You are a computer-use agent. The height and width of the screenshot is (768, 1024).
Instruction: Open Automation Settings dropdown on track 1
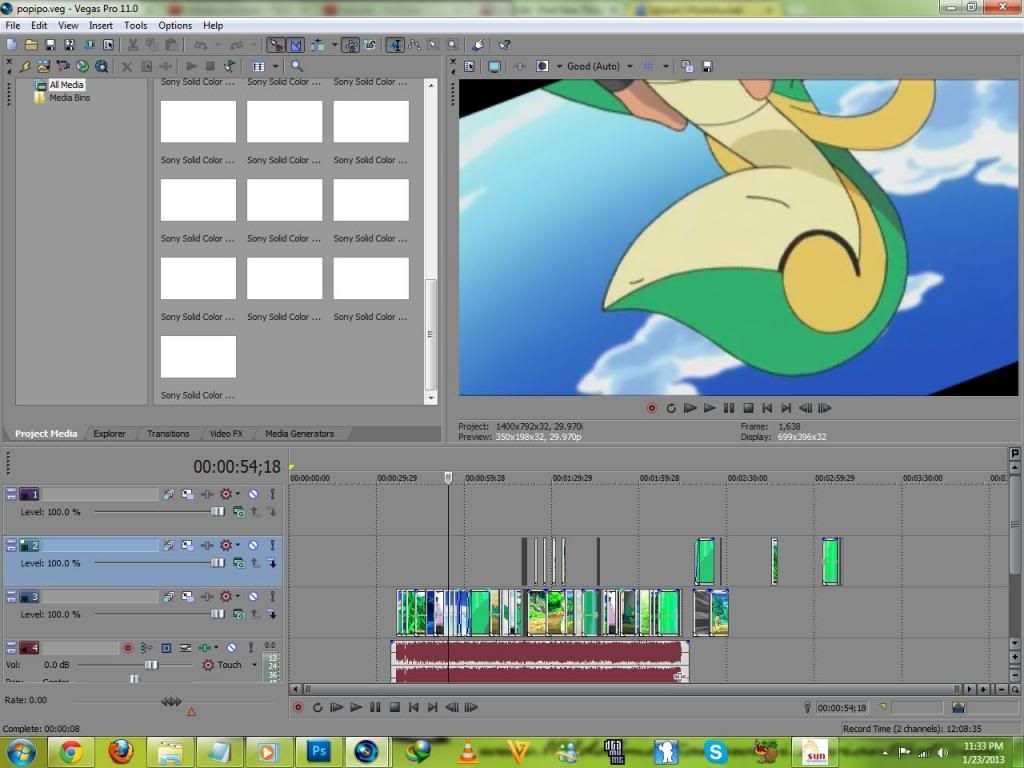[238, 494]
